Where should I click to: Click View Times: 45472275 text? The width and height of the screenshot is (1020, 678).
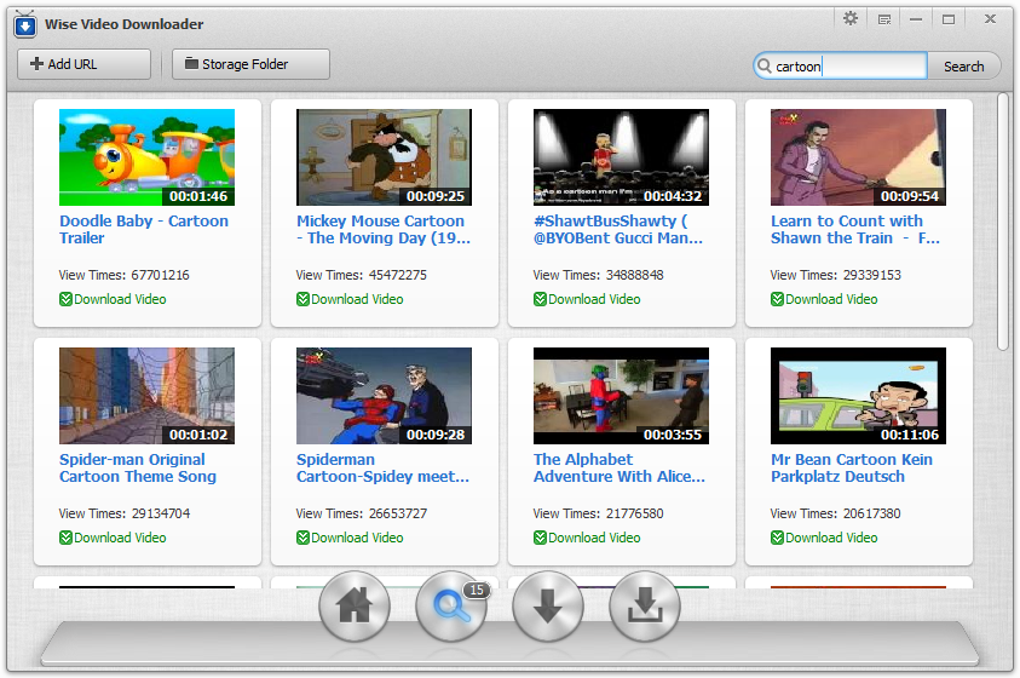(362, 275)
